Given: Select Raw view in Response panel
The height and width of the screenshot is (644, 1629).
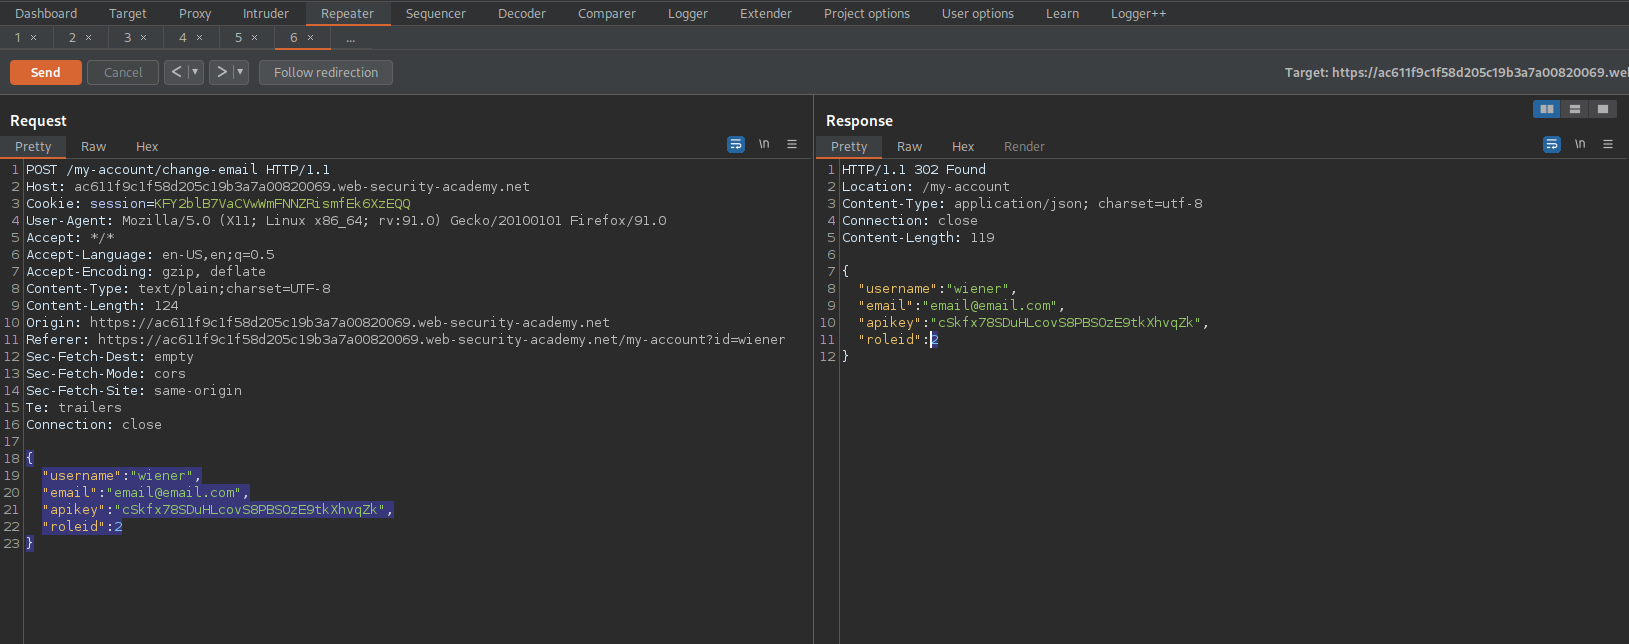Looking at the screenshot, I should [x=910, y=146].
